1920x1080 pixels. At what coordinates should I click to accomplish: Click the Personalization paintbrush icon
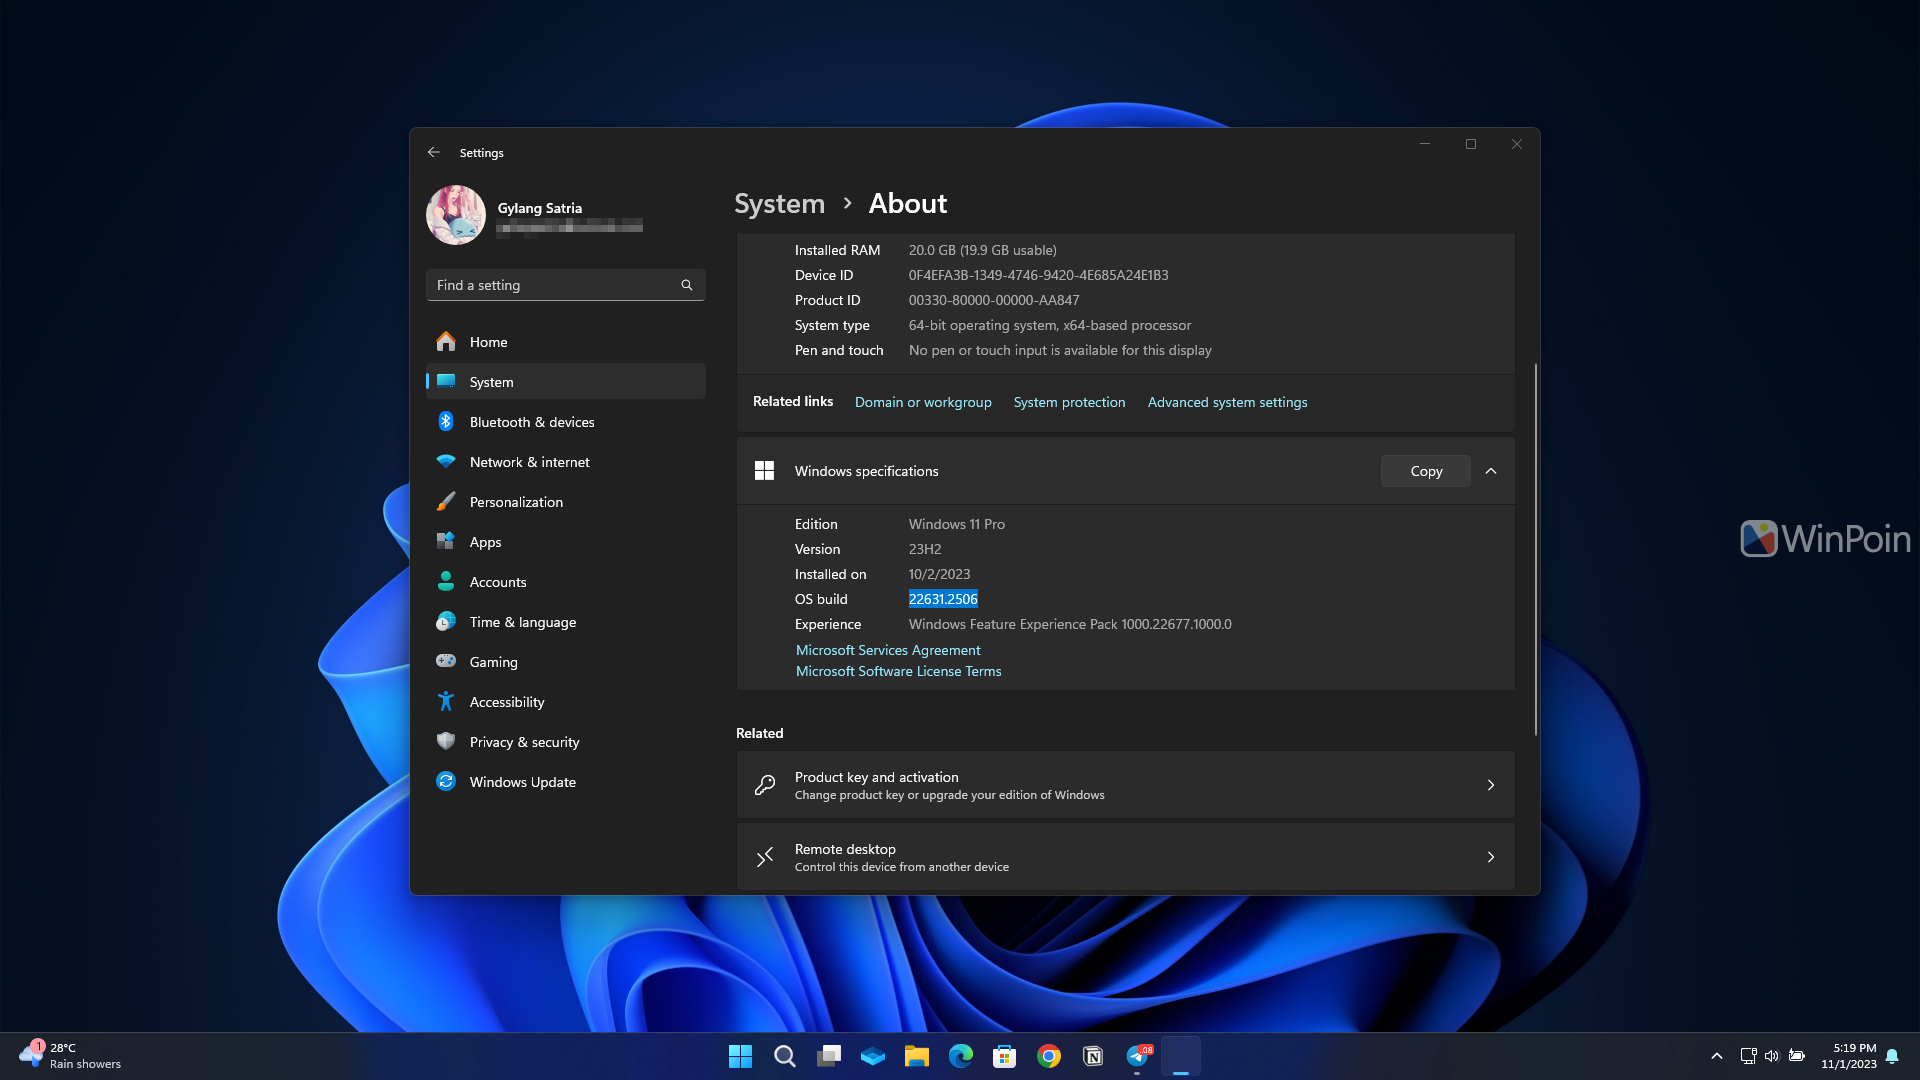446,502
